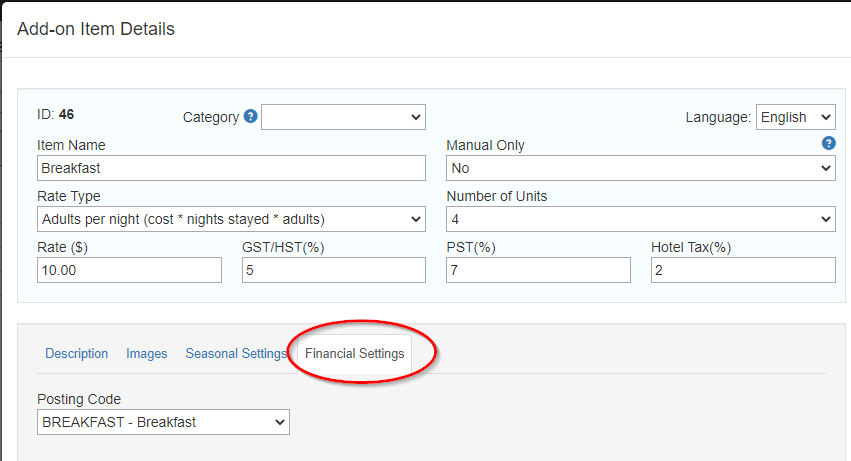Image resolution: width=851 pixels, height=461 pixels.
Task: Click the GST/HST(%) input field
Action: pos(334,270)
